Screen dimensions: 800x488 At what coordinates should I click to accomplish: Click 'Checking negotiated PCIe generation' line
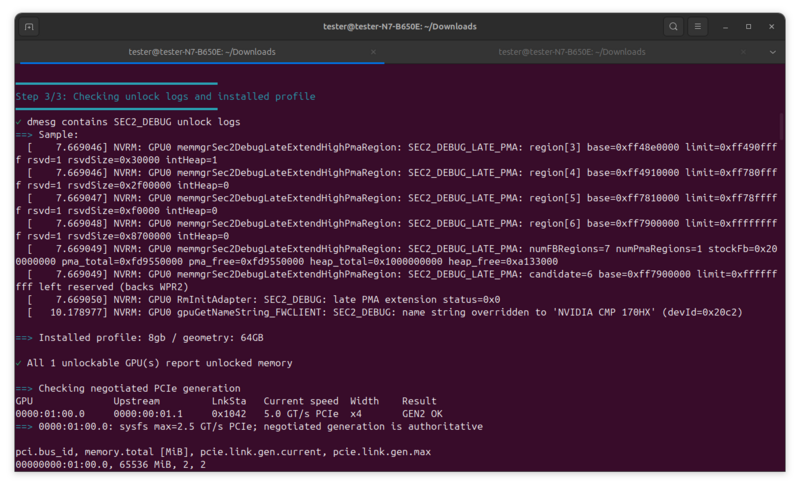128,388
